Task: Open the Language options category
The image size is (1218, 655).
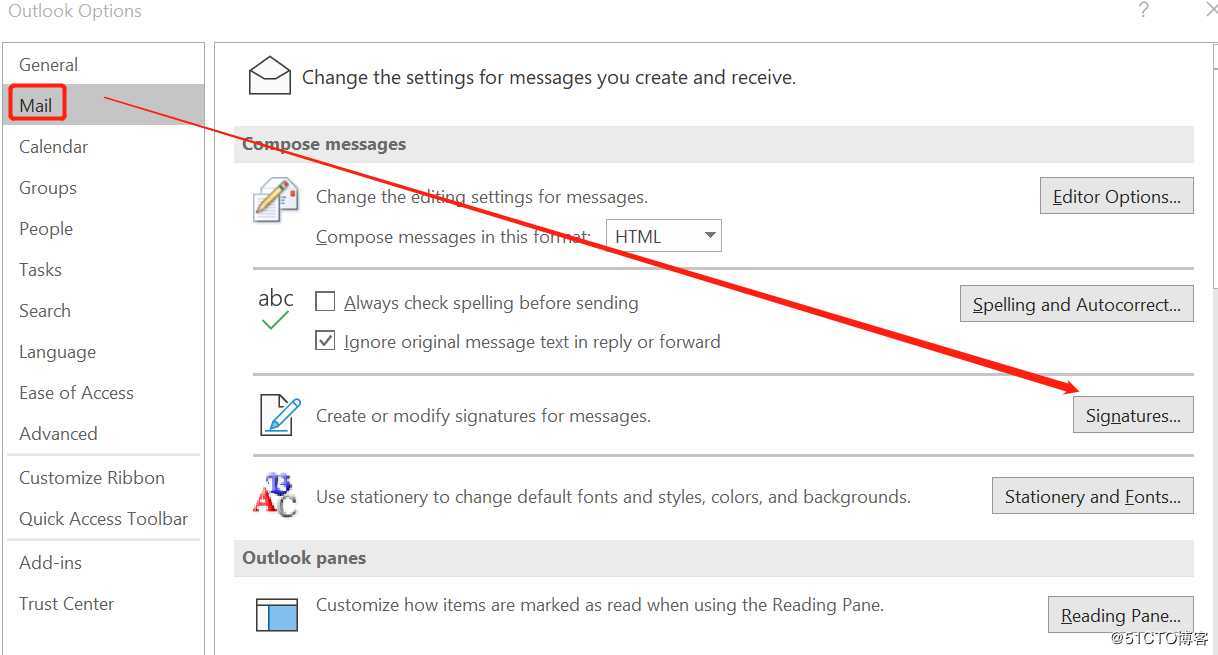Action: point(104,351)
